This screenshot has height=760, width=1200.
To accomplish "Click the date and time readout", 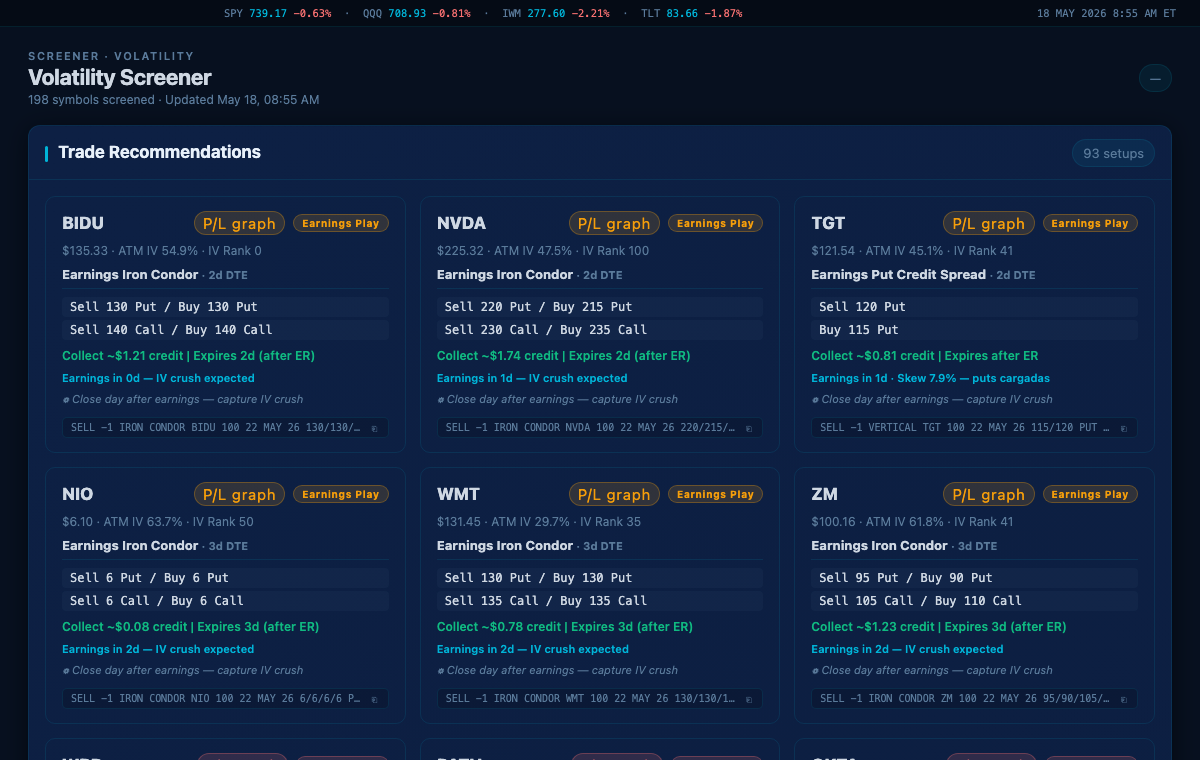I will [x=1106, y=14].
